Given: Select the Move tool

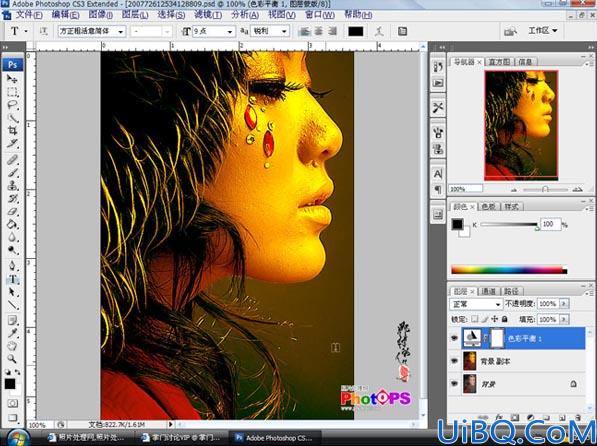Looking at the screenshot, I should coord(13,79).
